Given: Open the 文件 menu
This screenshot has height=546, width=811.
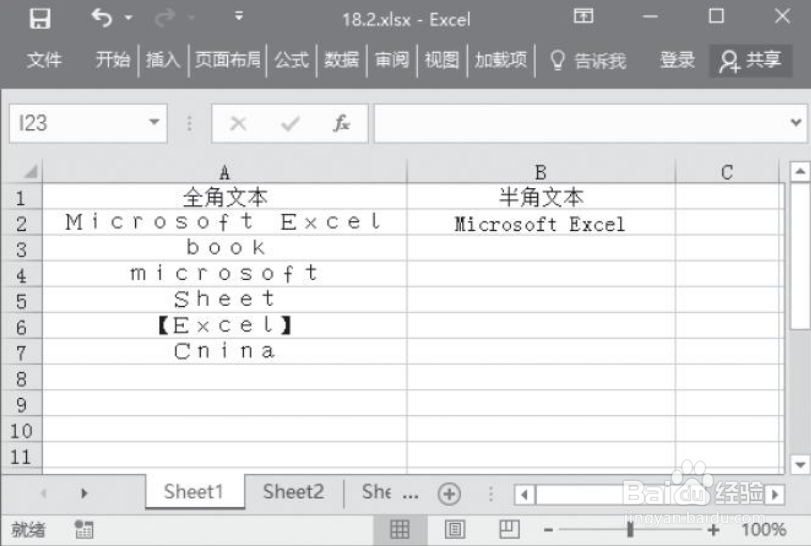Looking at the screenshot, I should point(44,60).
